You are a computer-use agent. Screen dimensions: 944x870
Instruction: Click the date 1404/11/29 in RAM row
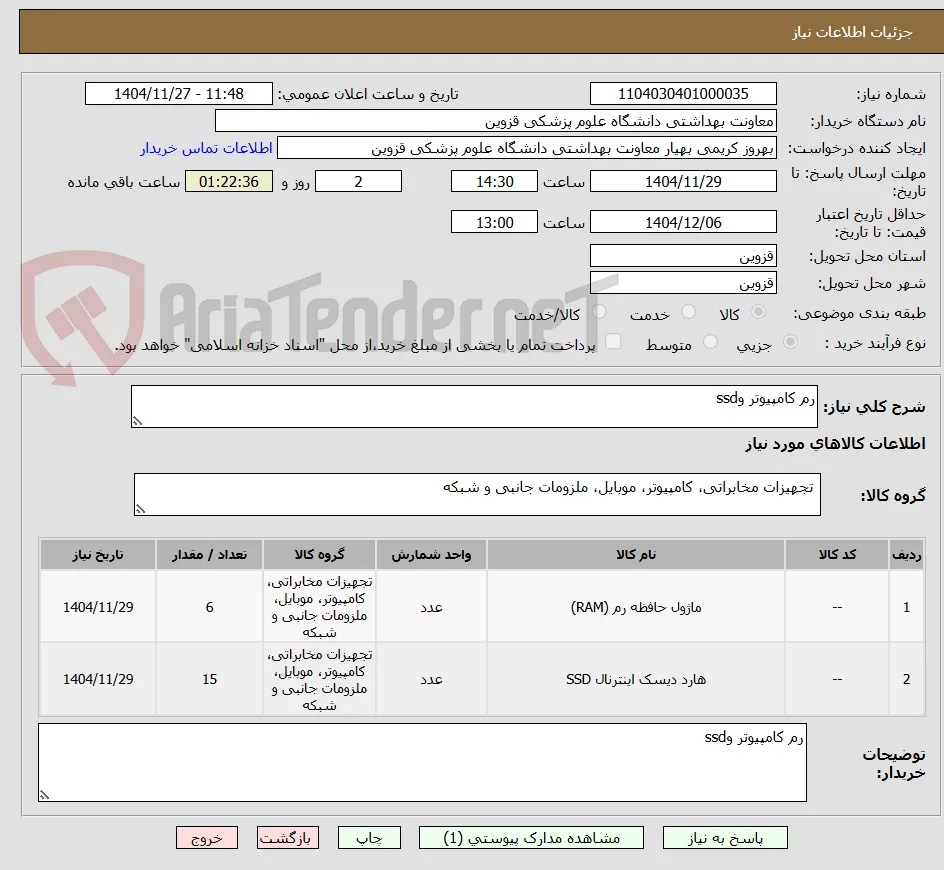pyautogui.click(x=98, y=607)
